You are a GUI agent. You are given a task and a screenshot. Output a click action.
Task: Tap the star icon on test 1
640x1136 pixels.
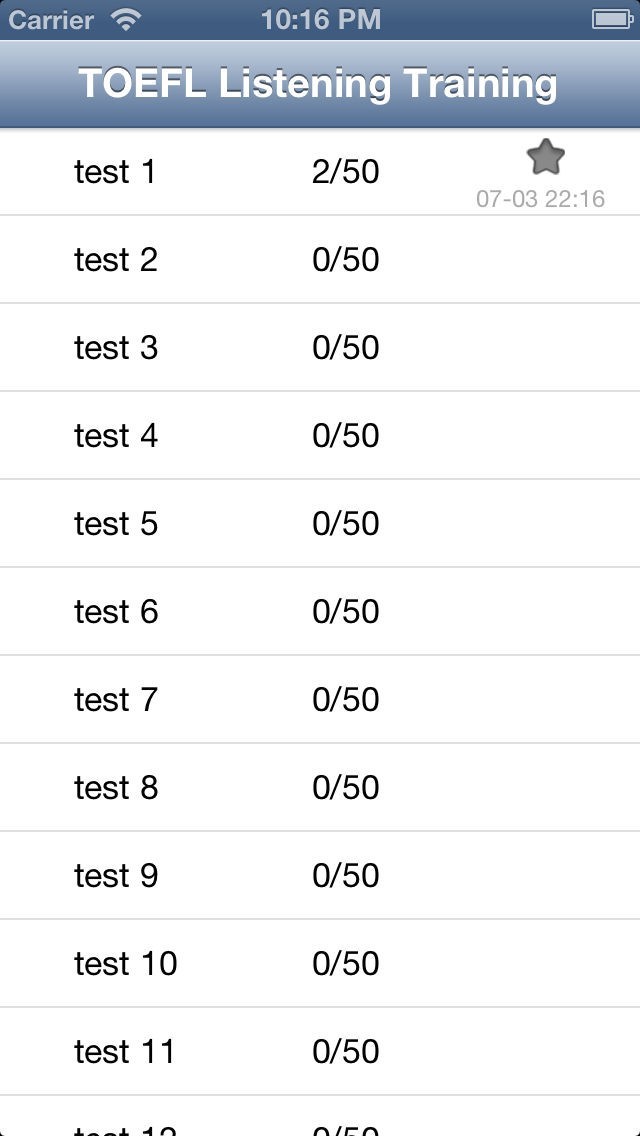pos(545,157)
